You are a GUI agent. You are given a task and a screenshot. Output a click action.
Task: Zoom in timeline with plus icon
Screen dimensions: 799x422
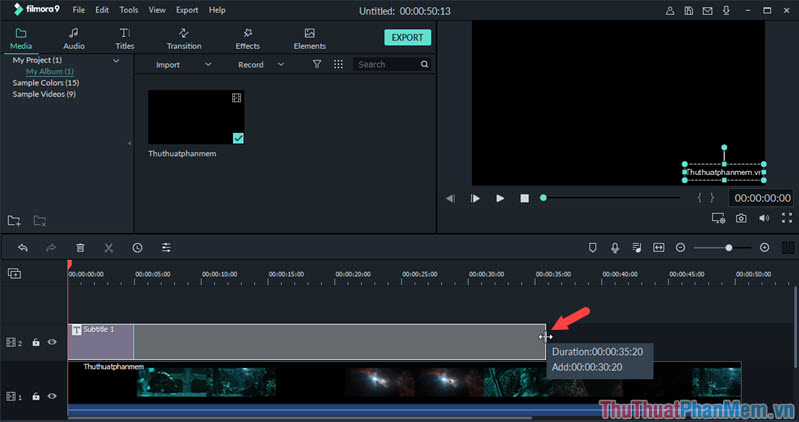pos(764,248)
